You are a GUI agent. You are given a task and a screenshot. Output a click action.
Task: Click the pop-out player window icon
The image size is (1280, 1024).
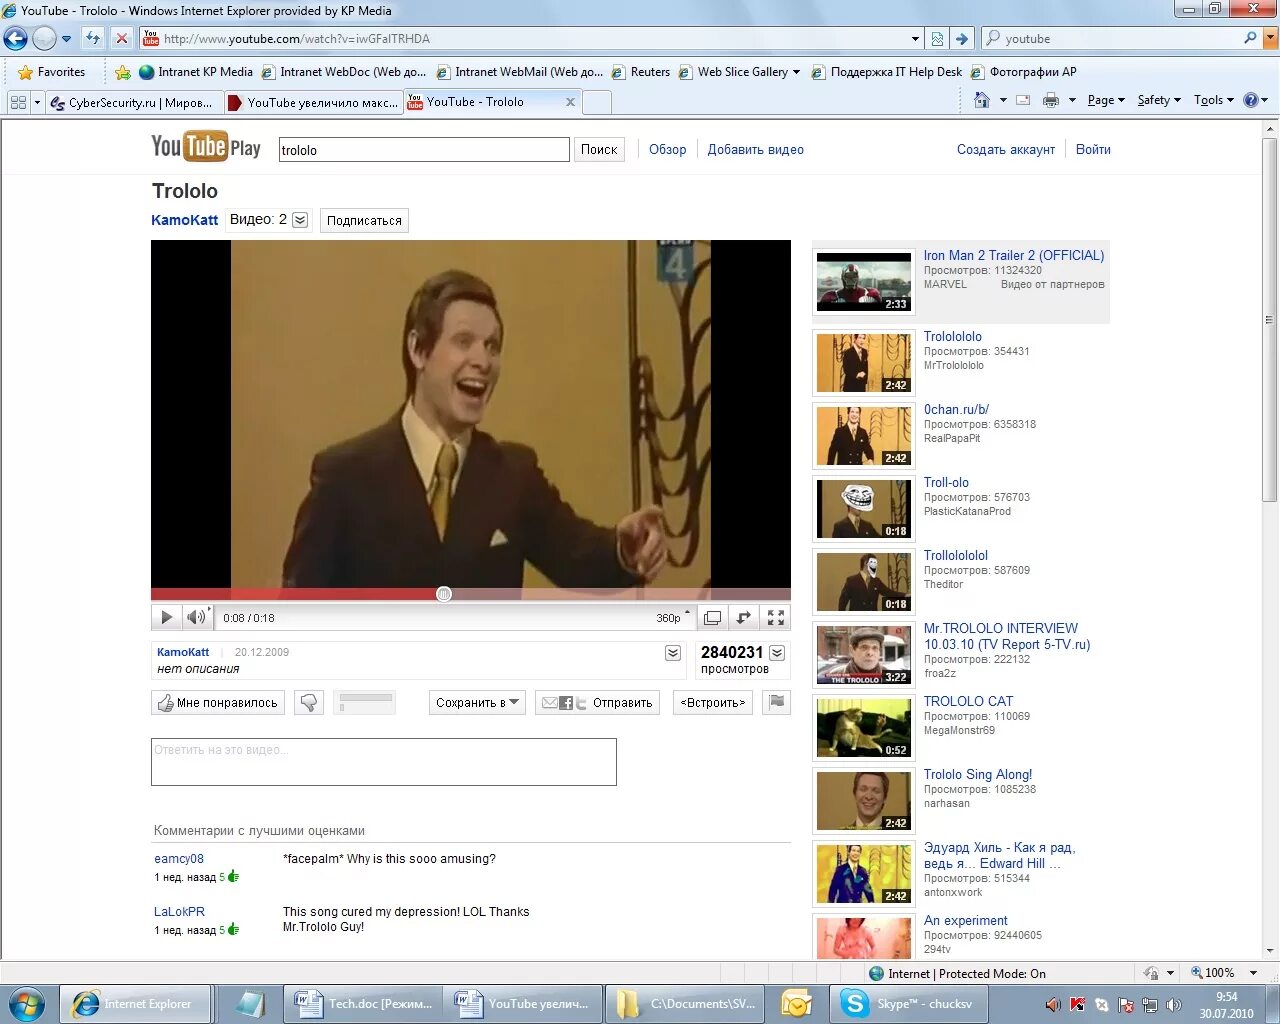click(712, 618)
